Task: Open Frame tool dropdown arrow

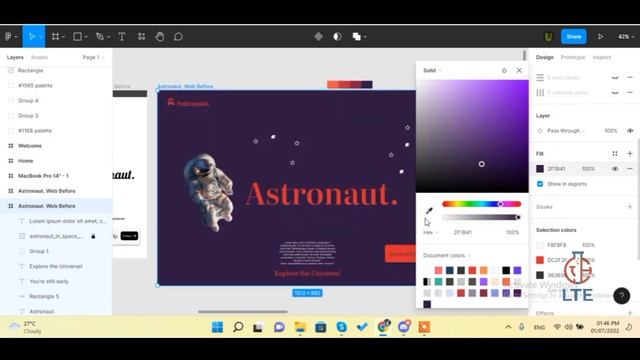Action: [64, 37]
